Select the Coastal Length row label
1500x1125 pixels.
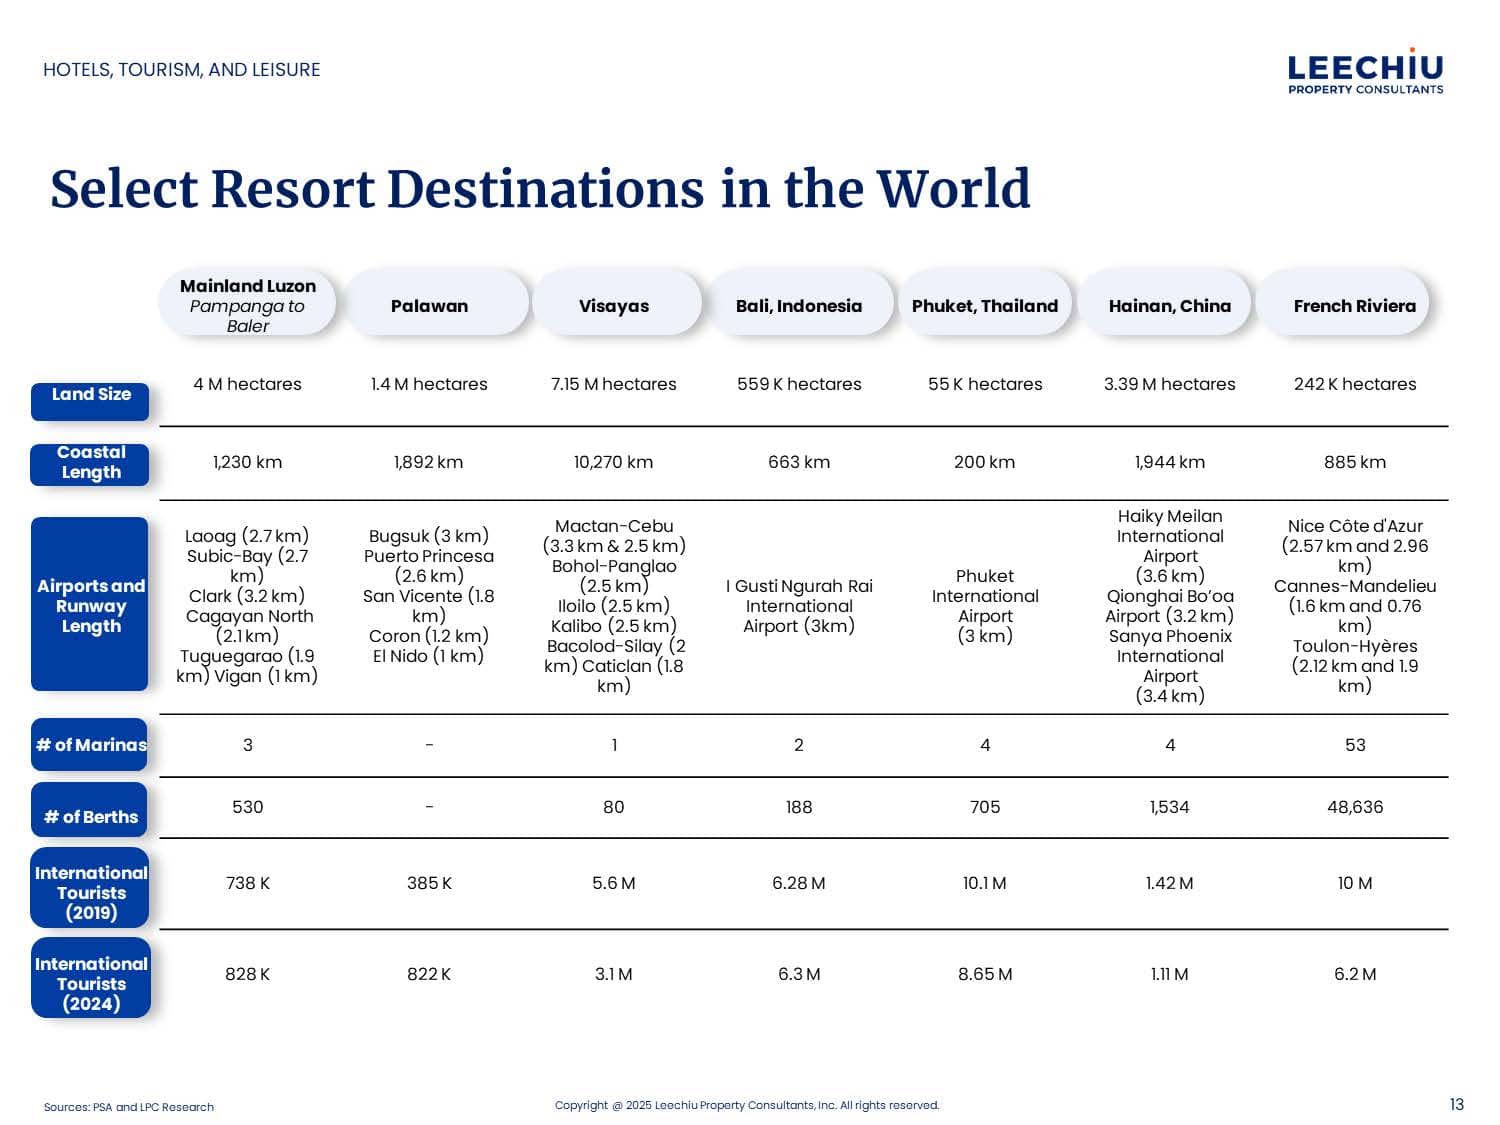(91, 463)
